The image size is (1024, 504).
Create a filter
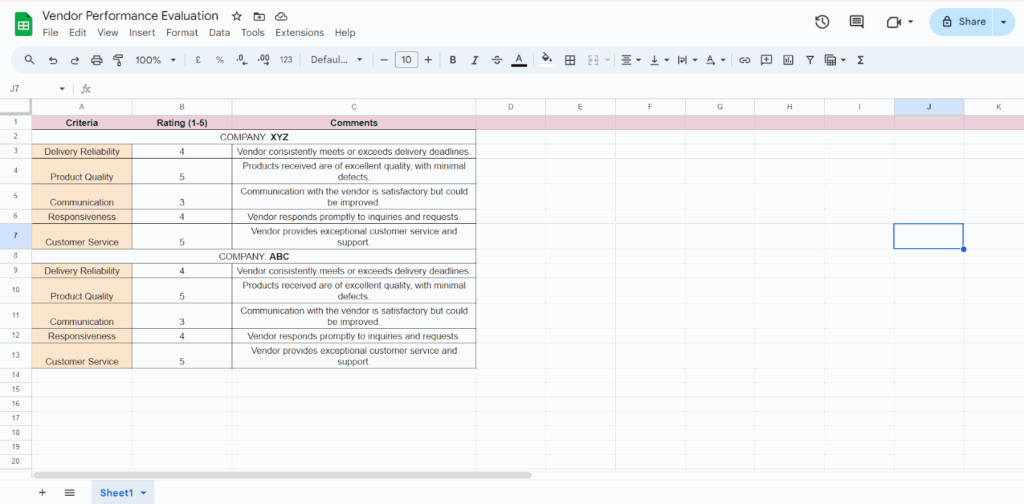[x=810, y=60]
